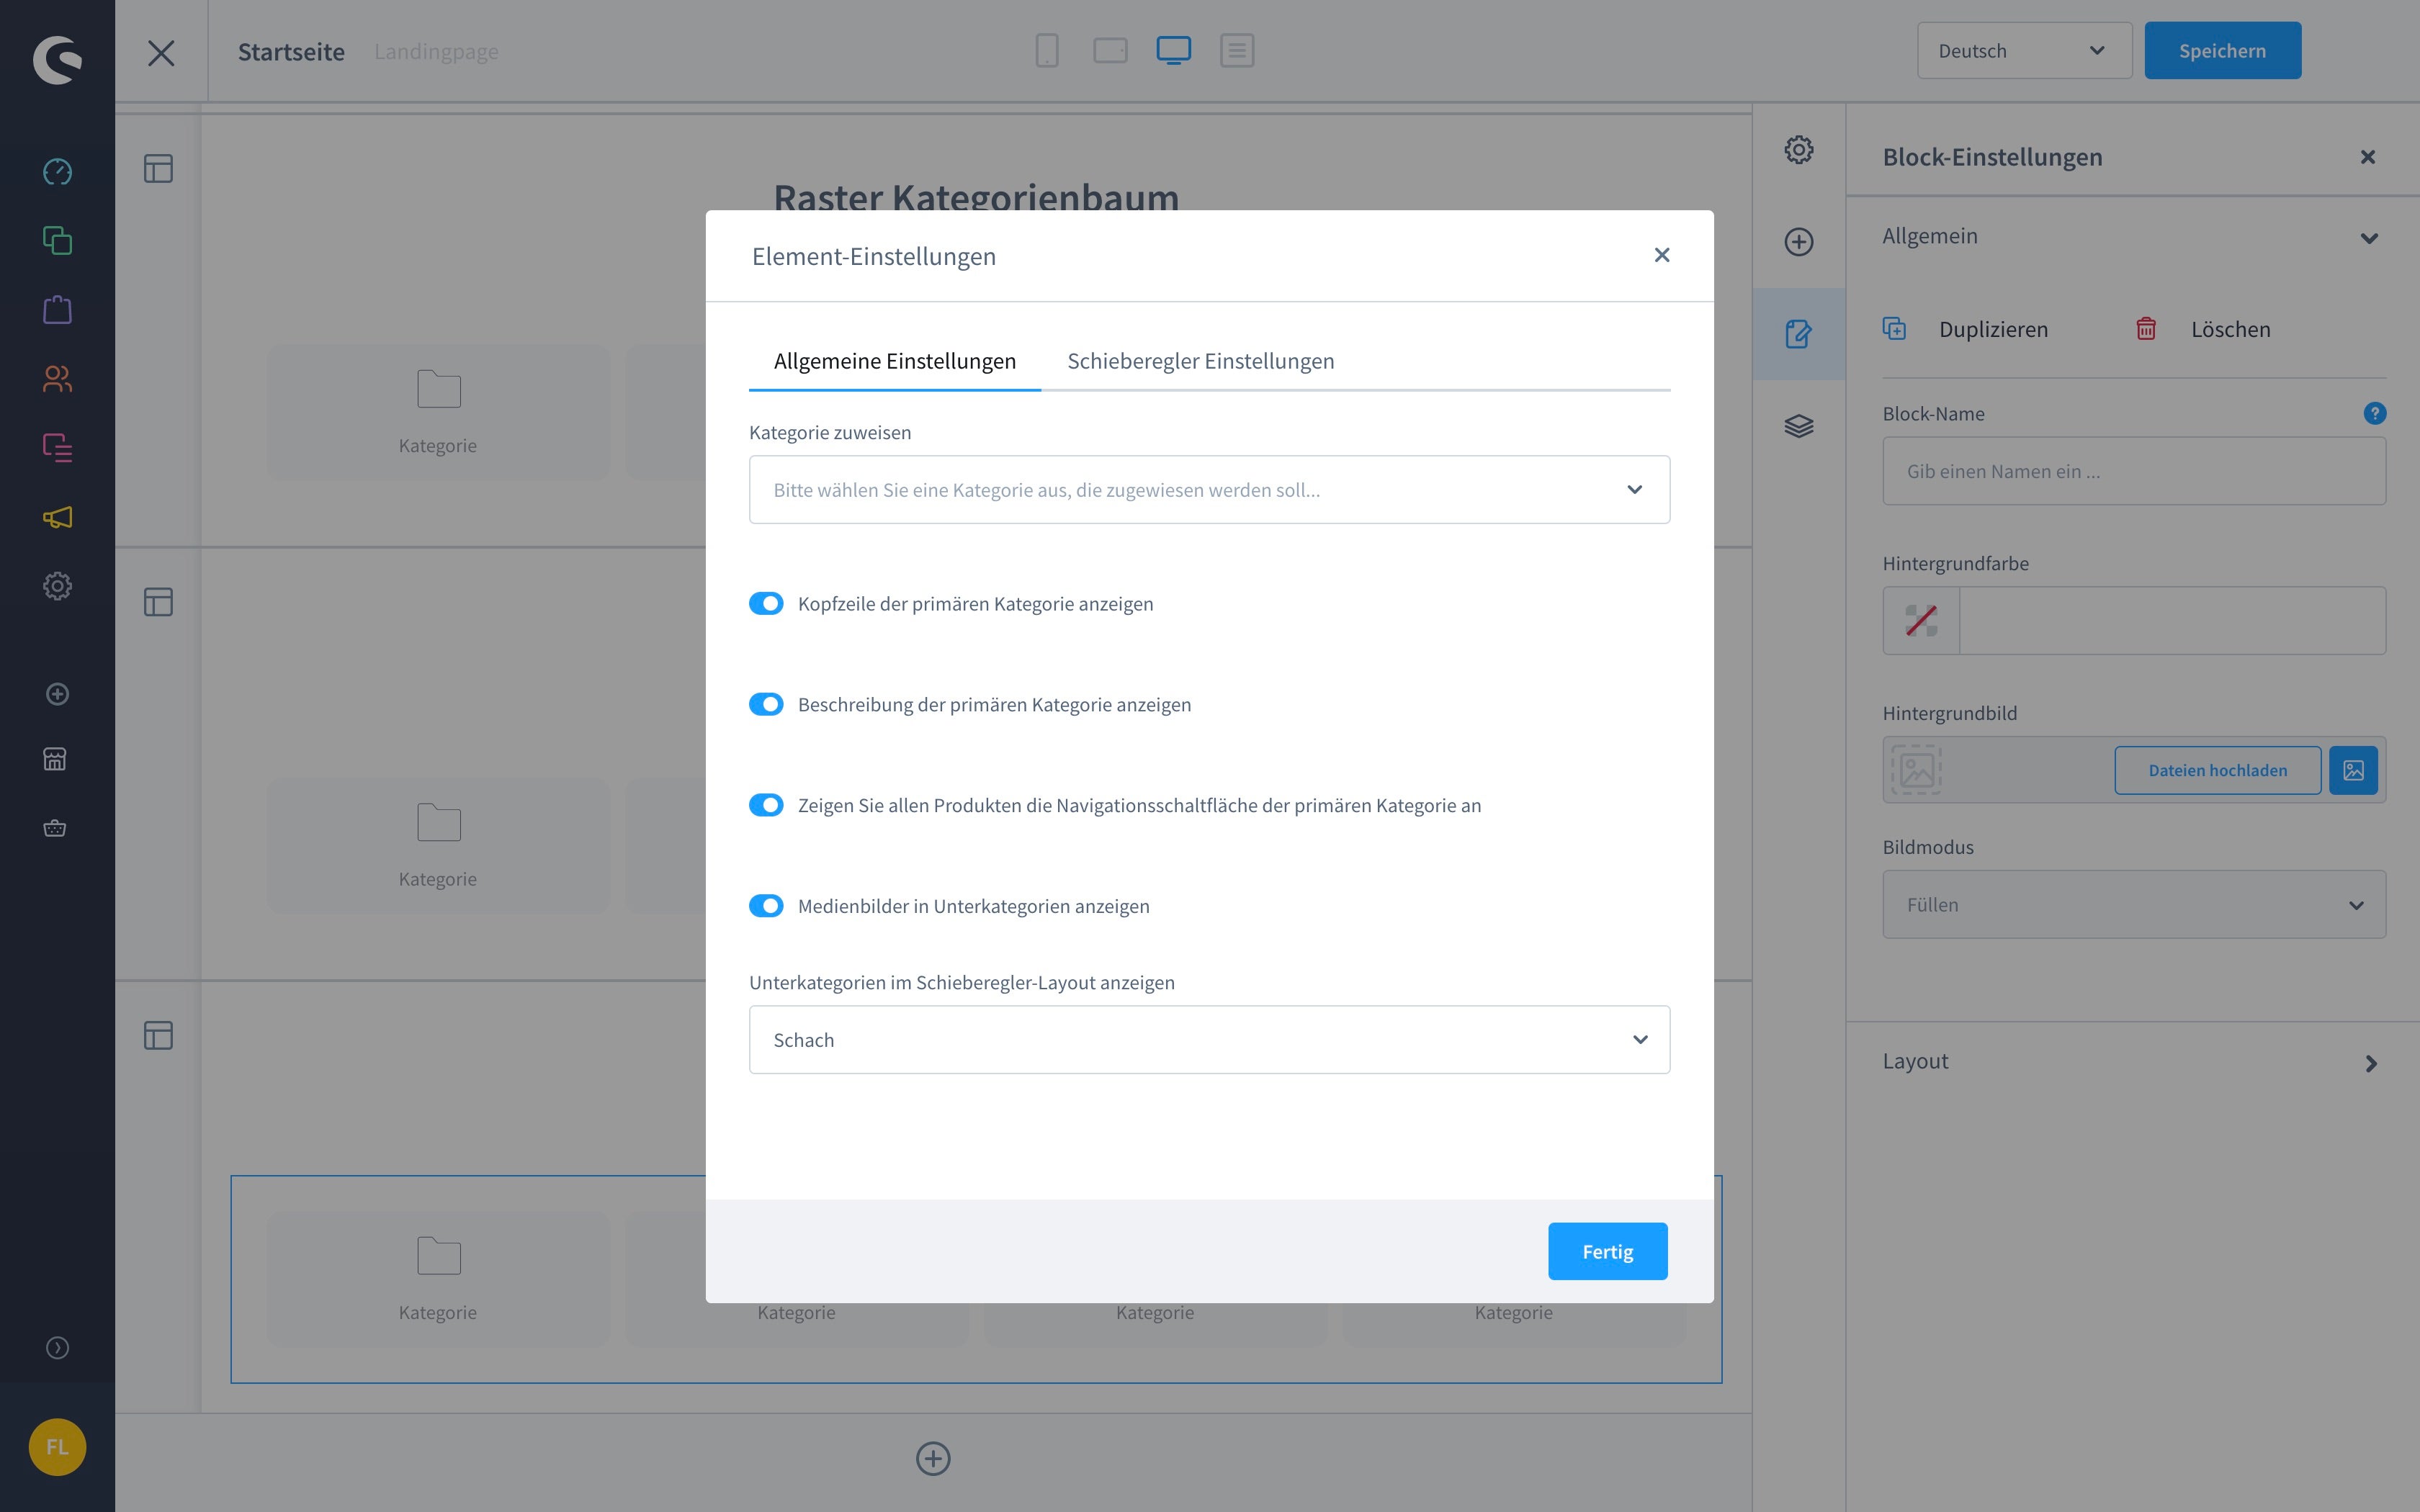Open the block edit icon in rail
2420x1512 pixels.
click(x=1799, y=334)
